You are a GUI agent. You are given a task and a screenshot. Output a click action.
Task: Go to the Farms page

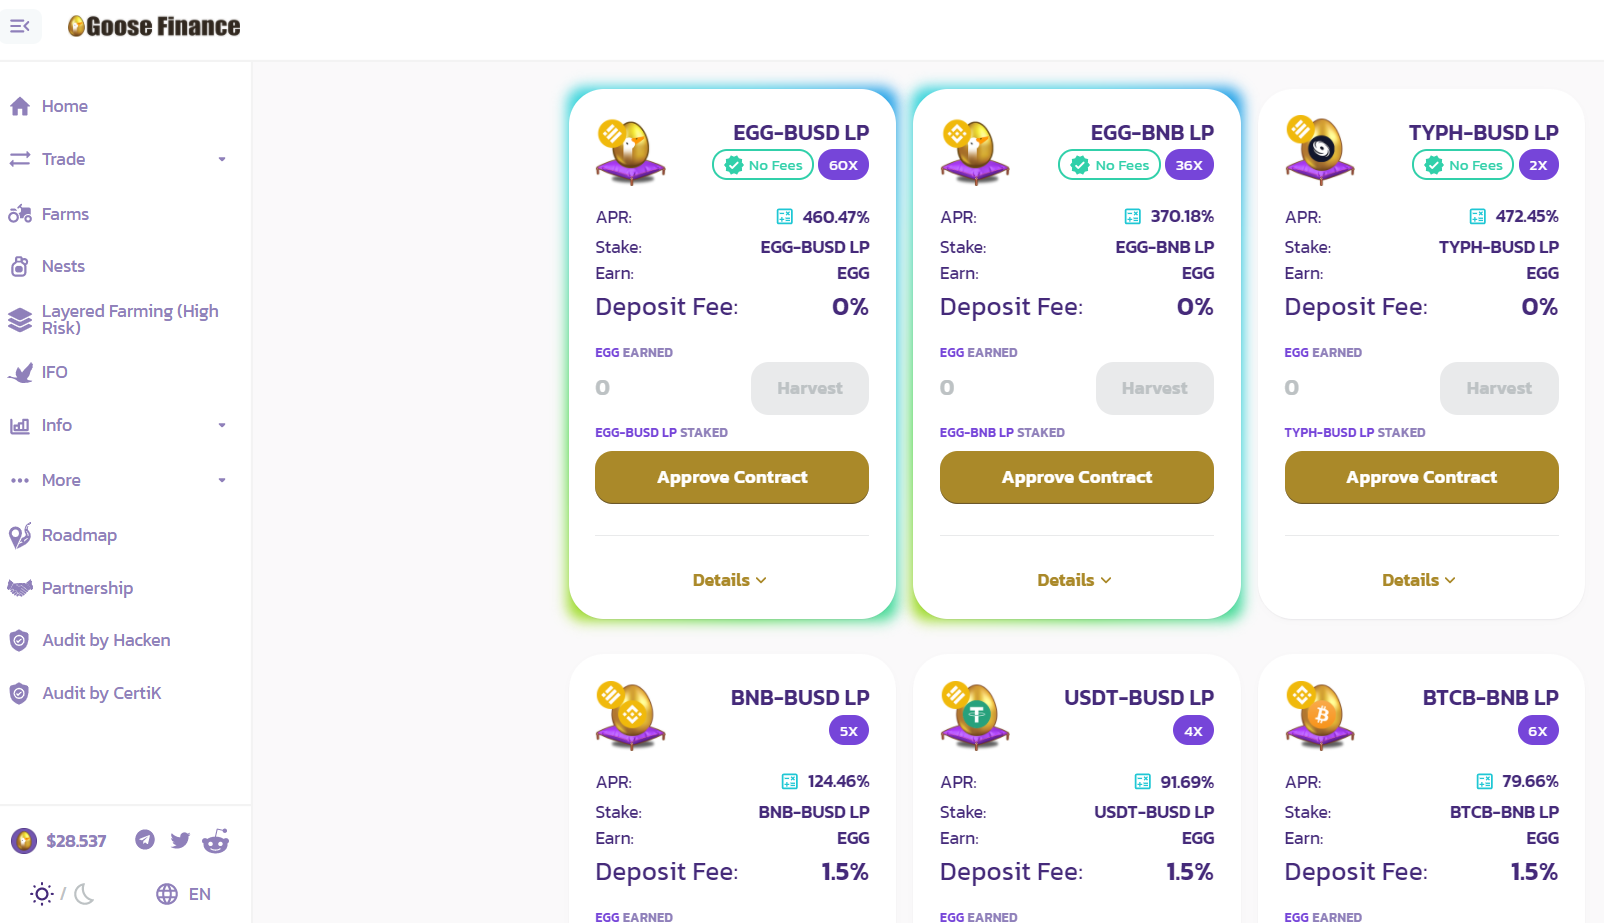[65, 214]
